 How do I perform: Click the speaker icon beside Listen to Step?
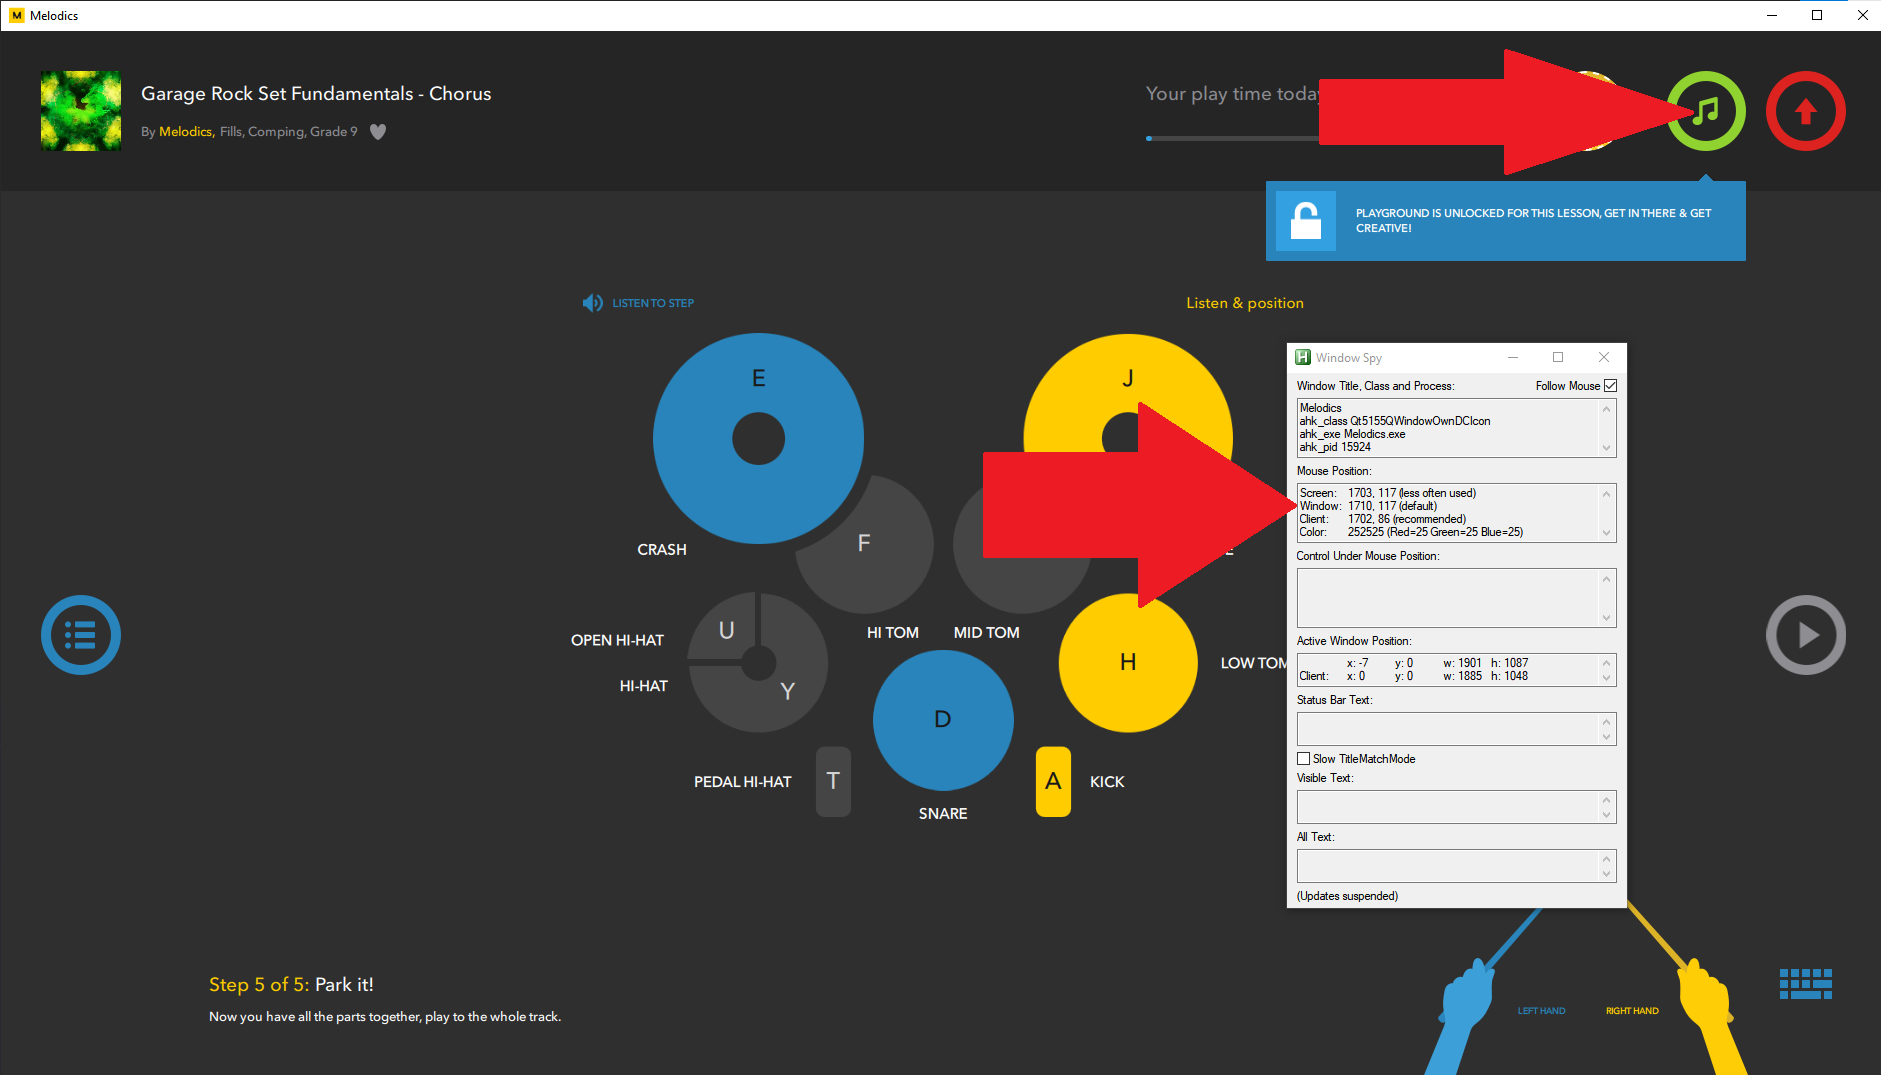592,303
